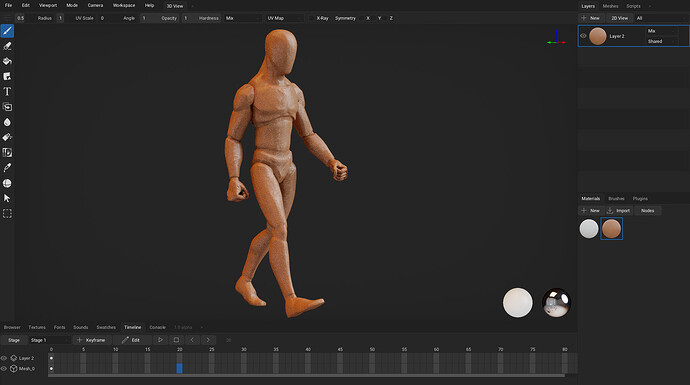Switch to the Brushes tab
690x385 pixels.
[616, 198]
